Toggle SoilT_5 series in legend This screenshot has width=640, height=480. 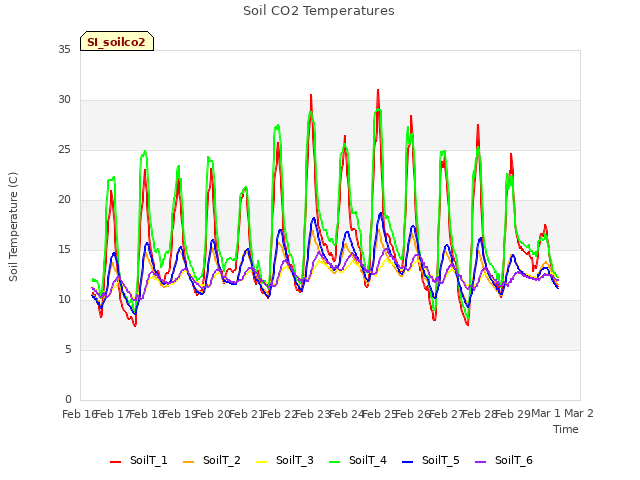click(431, 460)
